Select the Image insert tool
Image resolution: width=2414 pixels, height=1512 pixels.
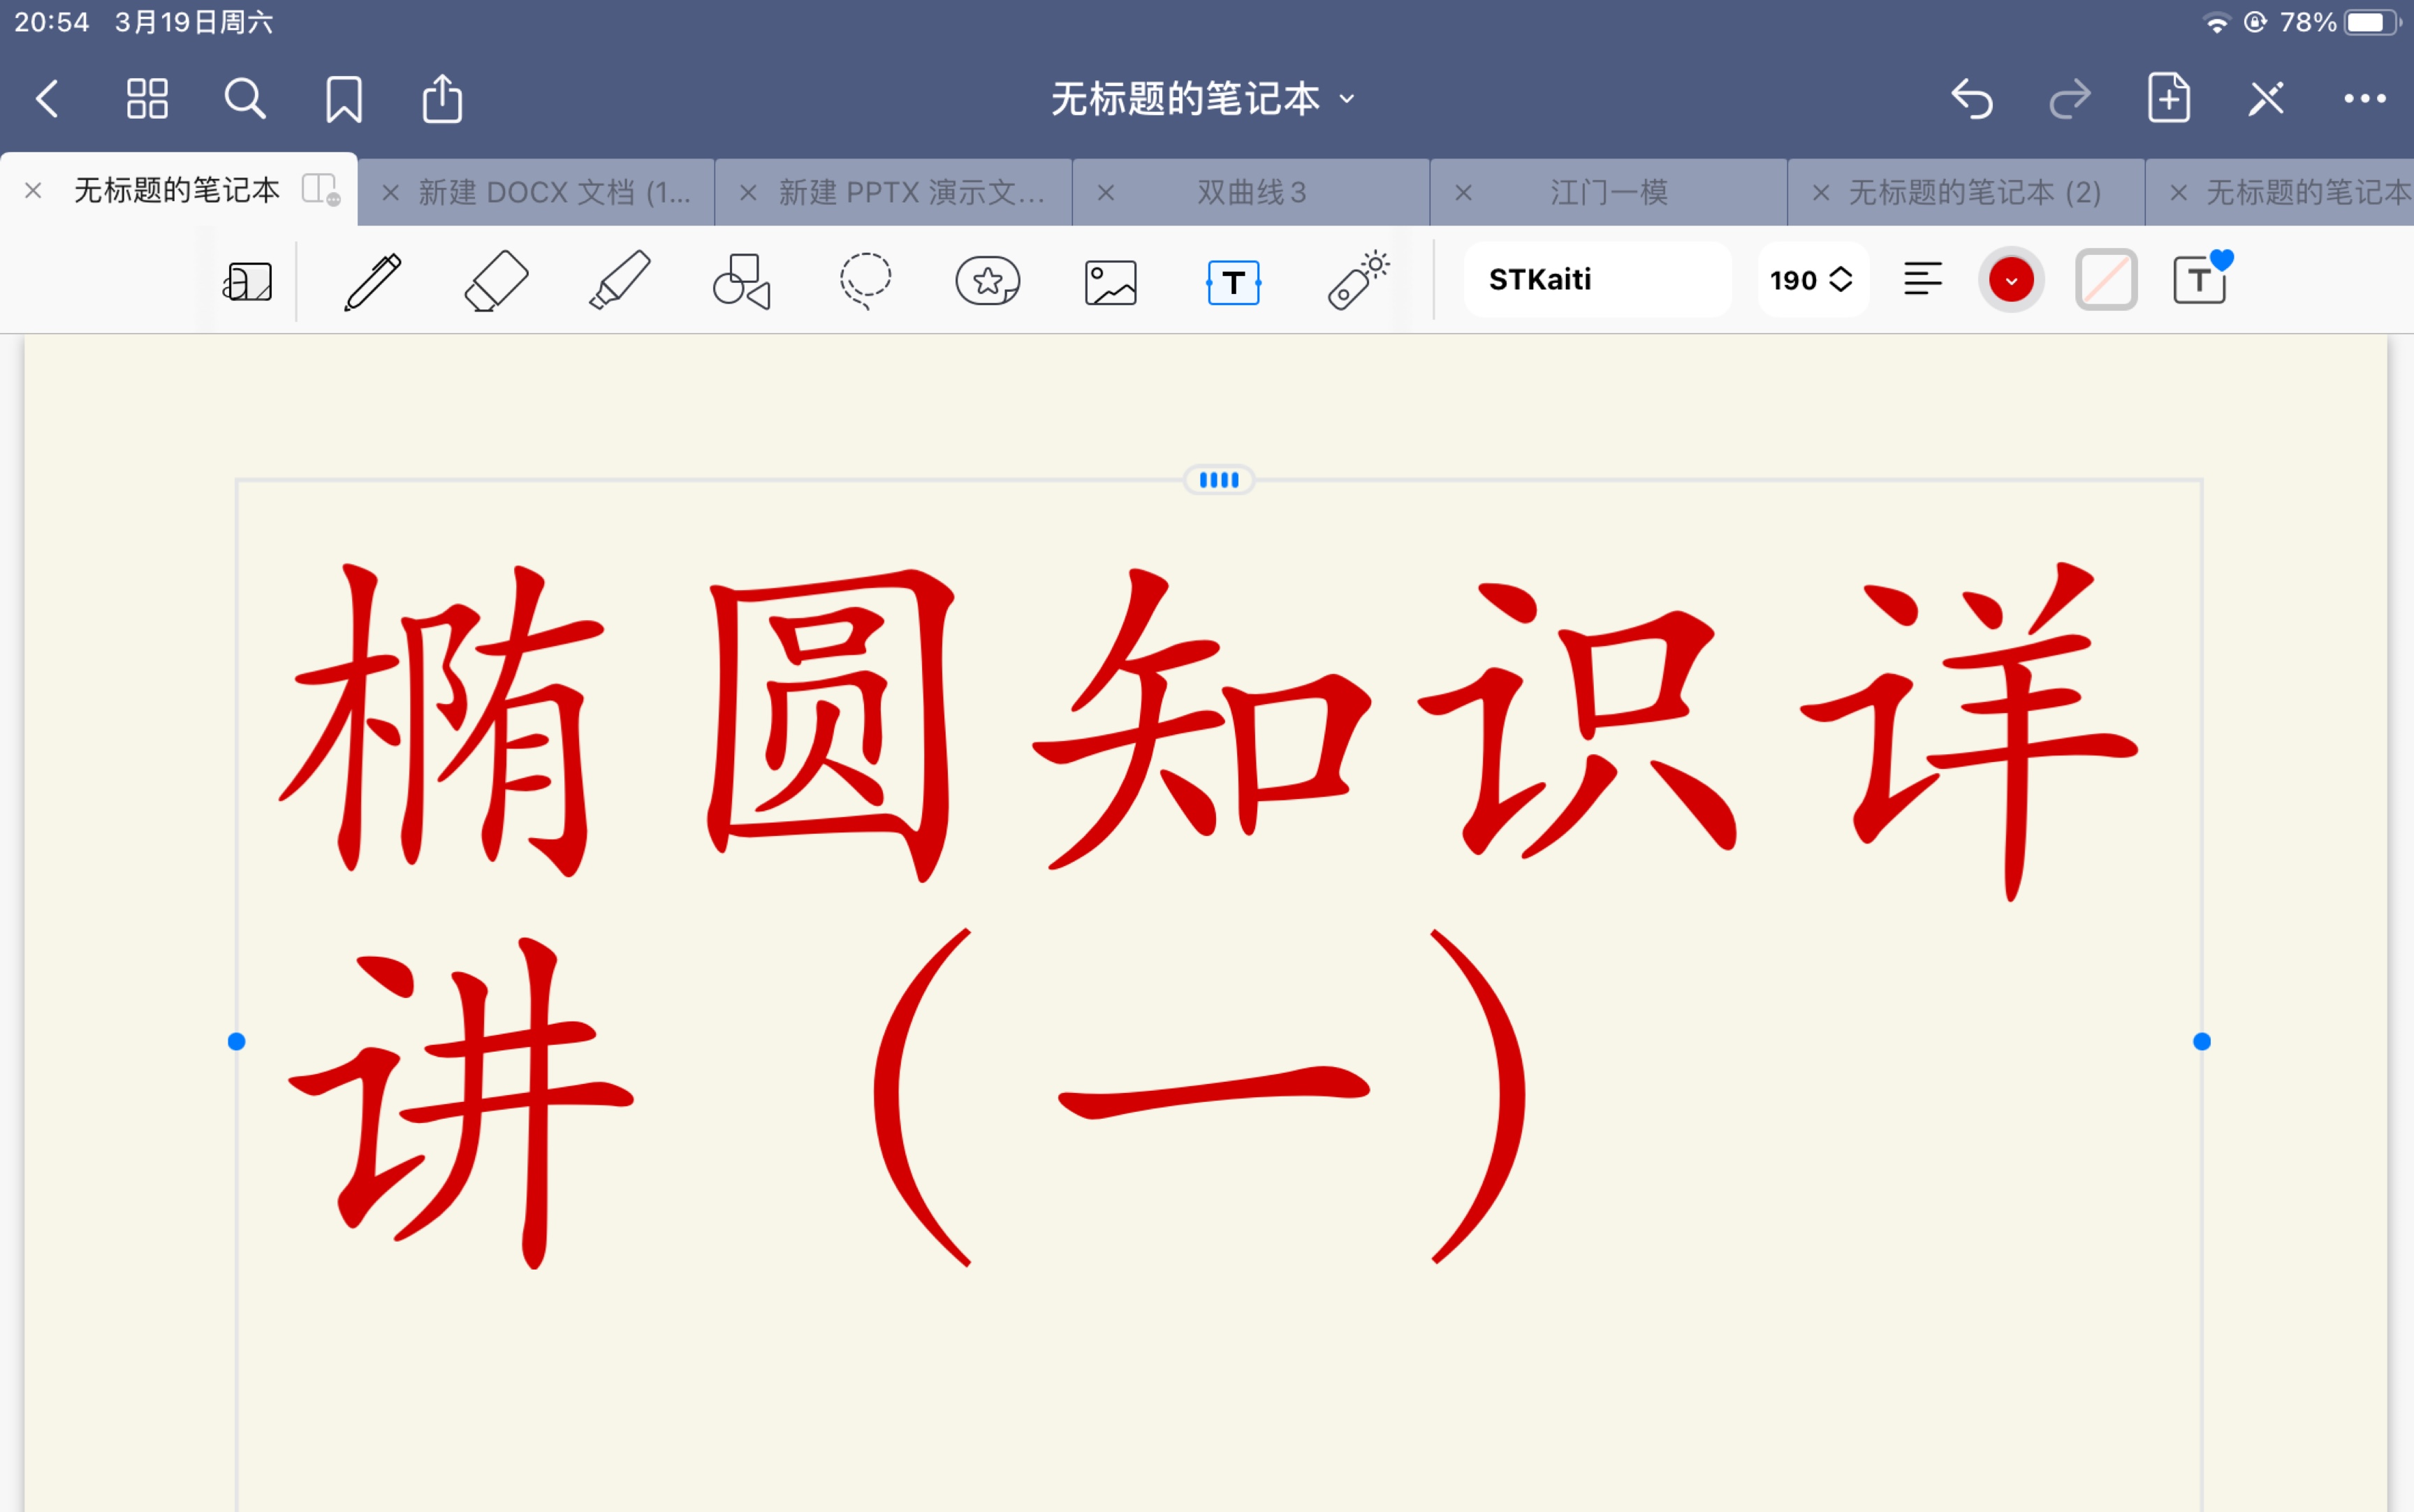1111,282
